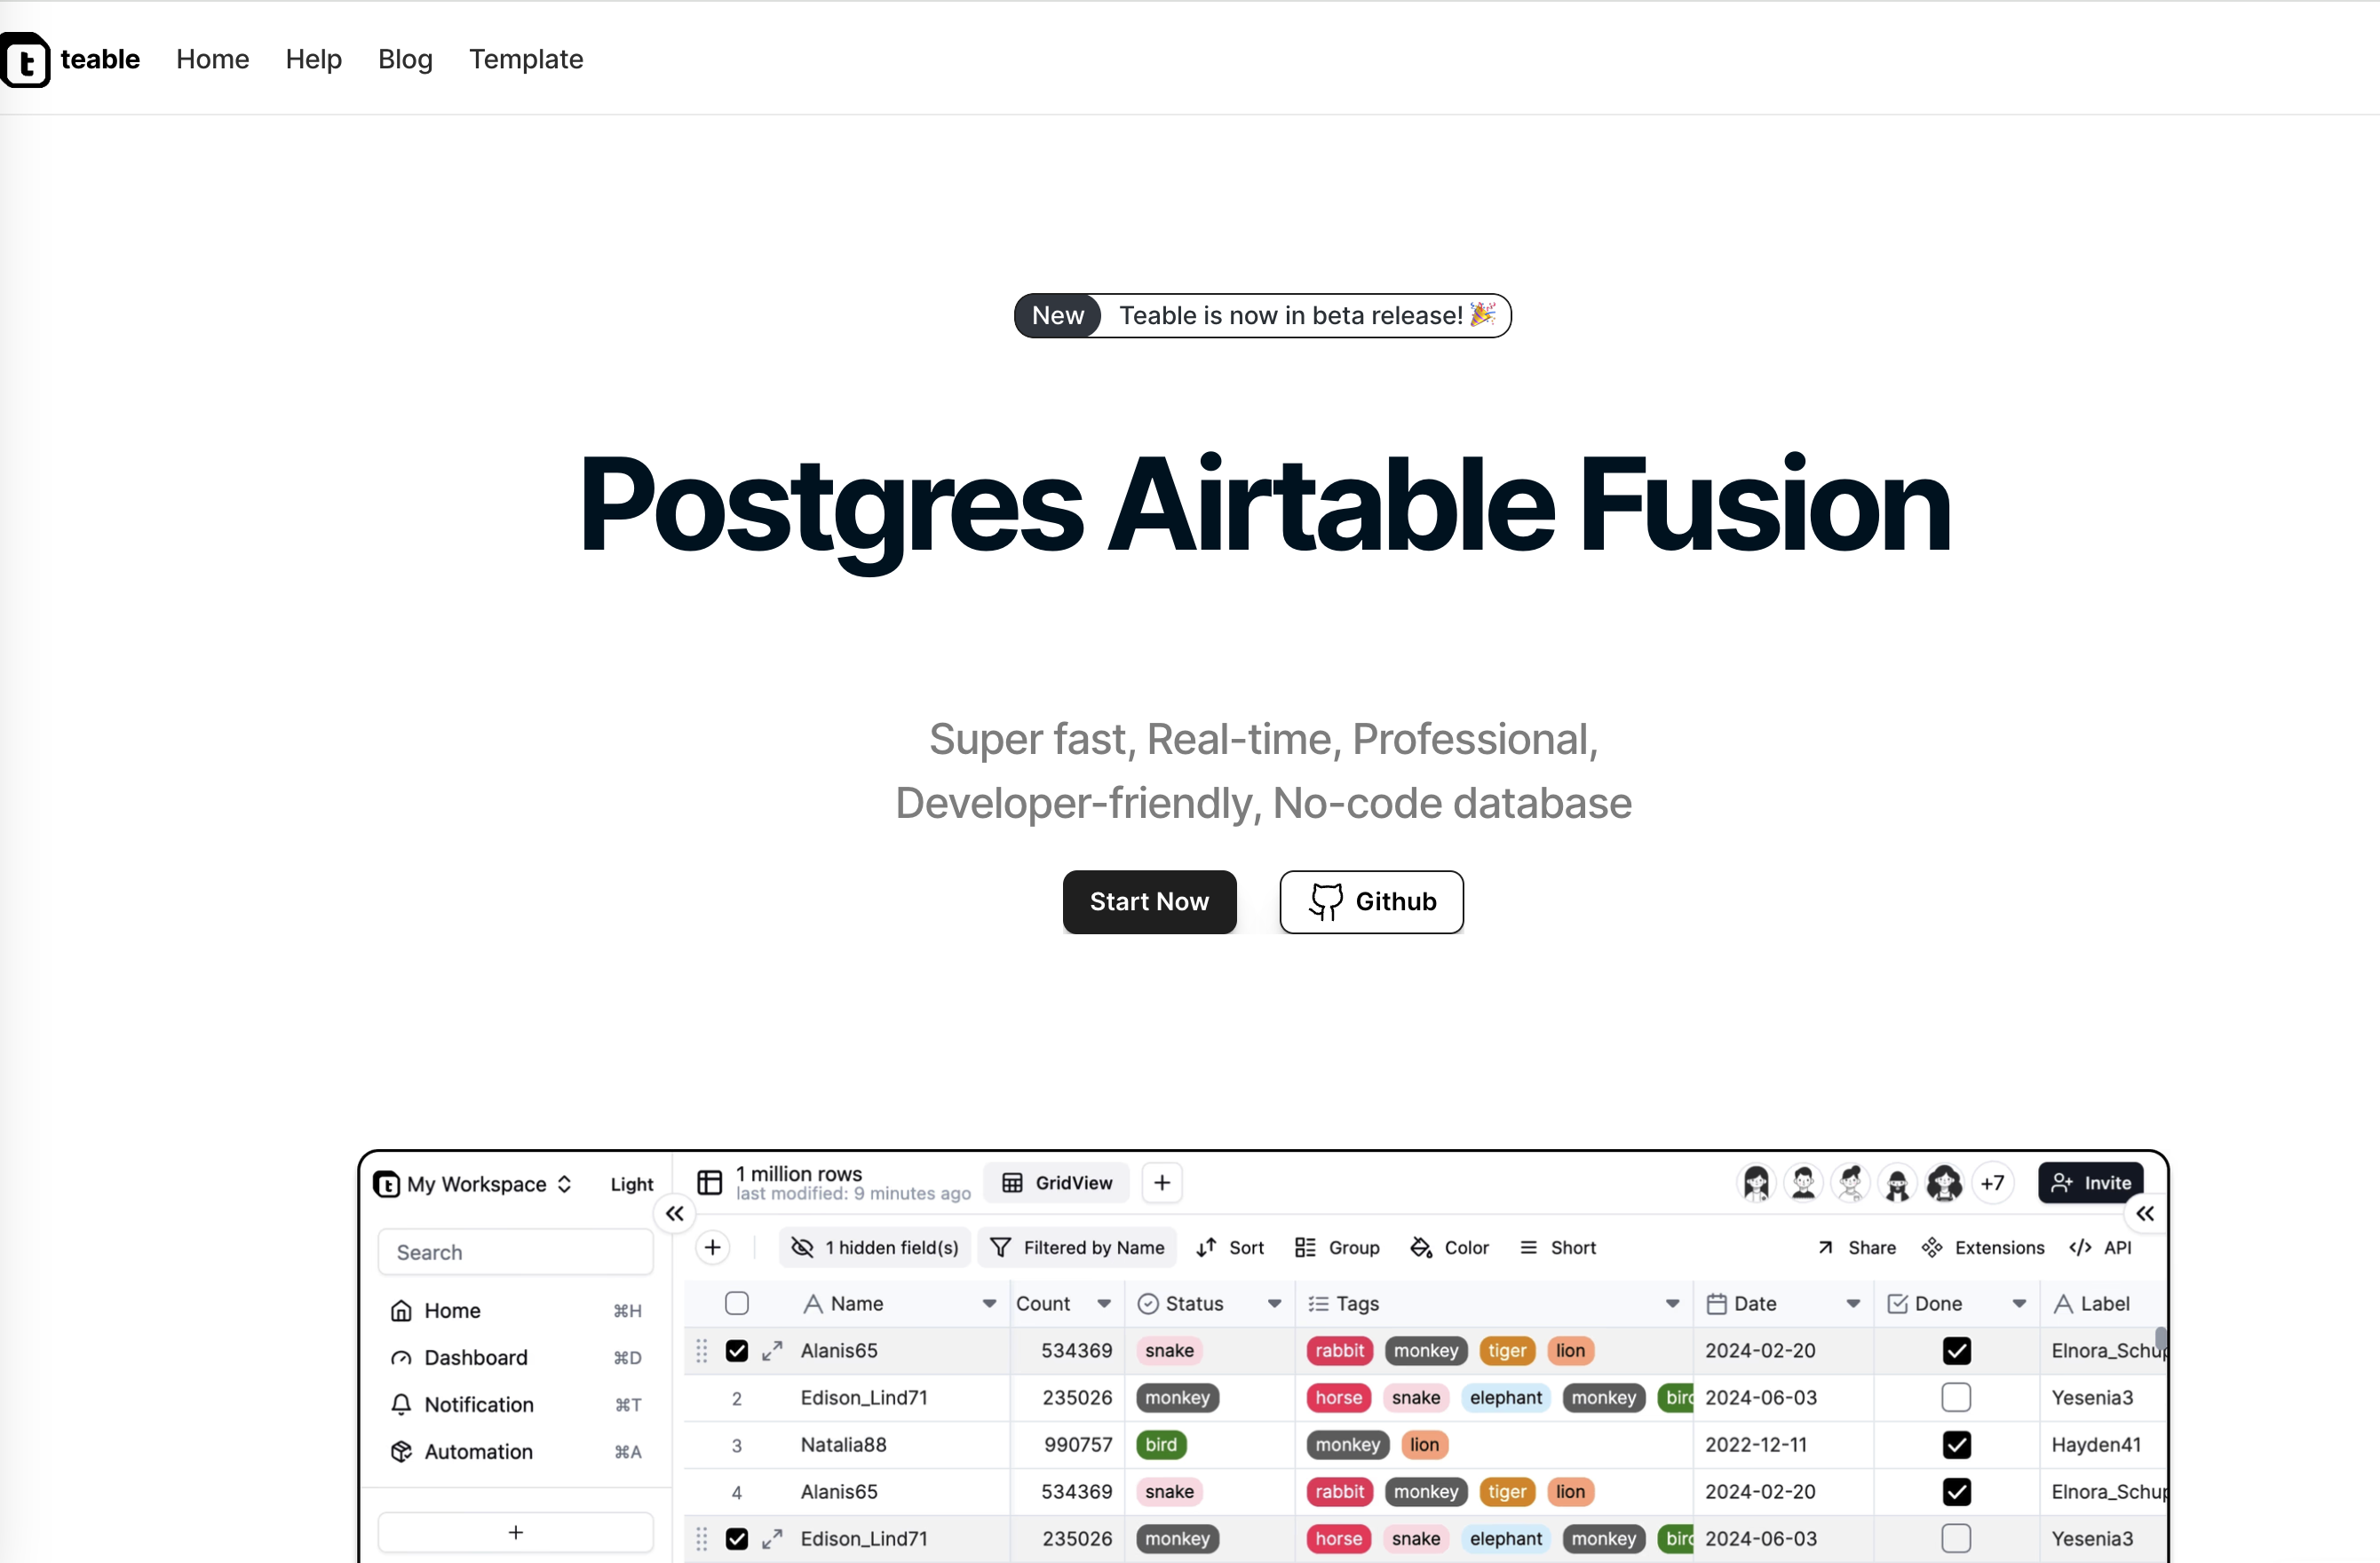
Task: Open the Short row height option
Action: pos(1558,1247)
